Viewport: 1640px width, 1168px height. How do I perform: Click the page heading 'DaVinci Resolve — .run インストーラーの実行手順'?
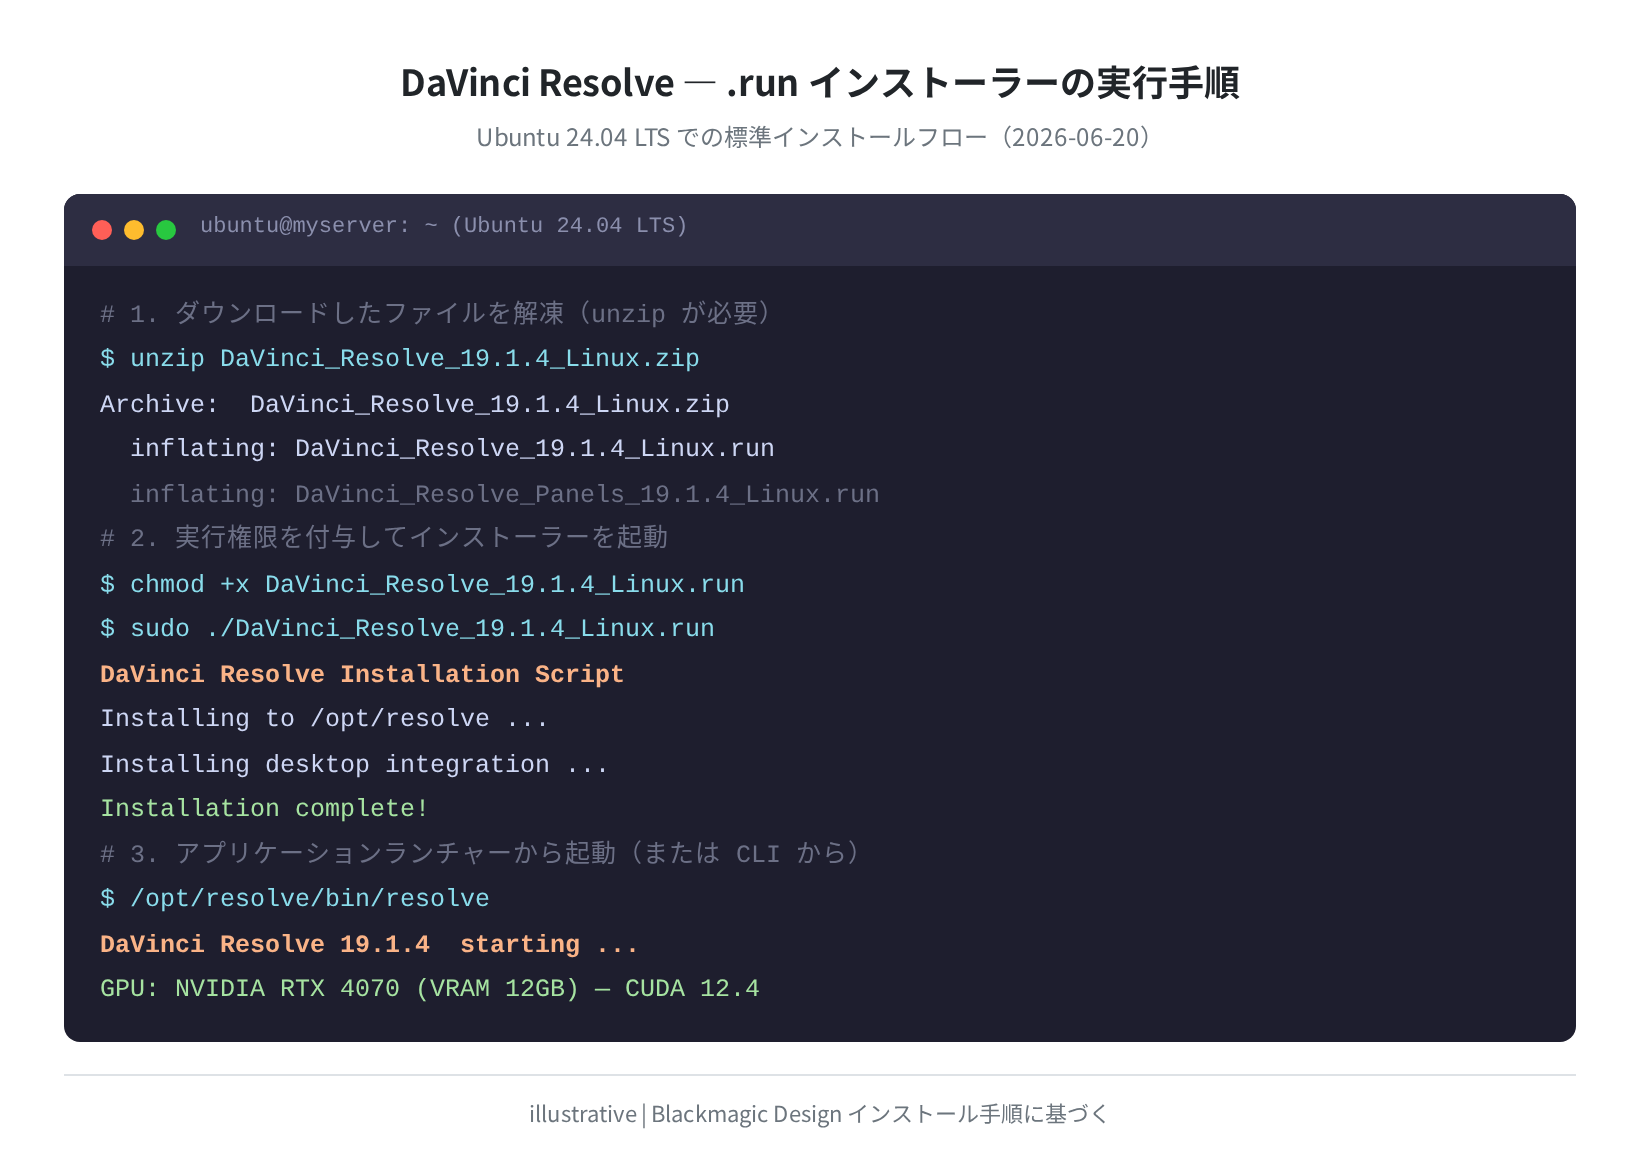pos(820,83)
